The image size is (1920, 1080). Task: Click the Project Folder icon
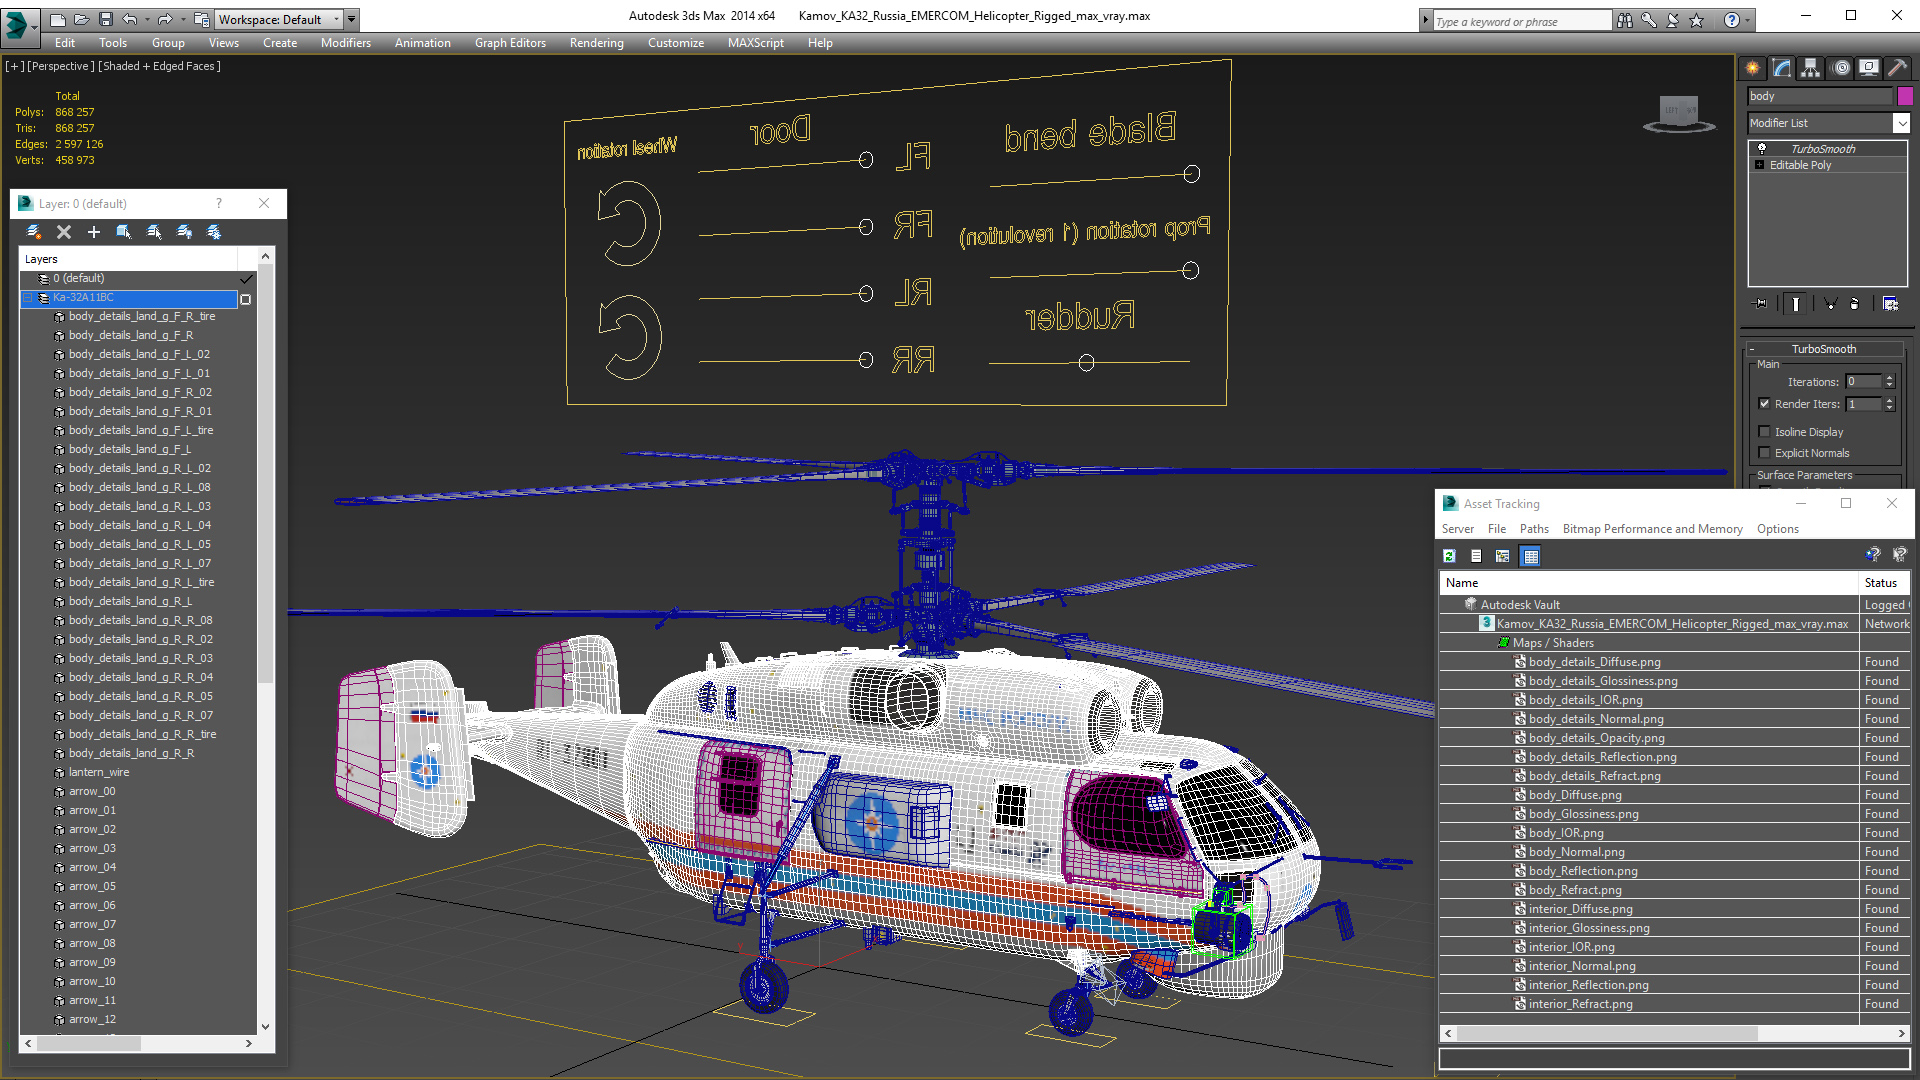(x=201, y=19)
